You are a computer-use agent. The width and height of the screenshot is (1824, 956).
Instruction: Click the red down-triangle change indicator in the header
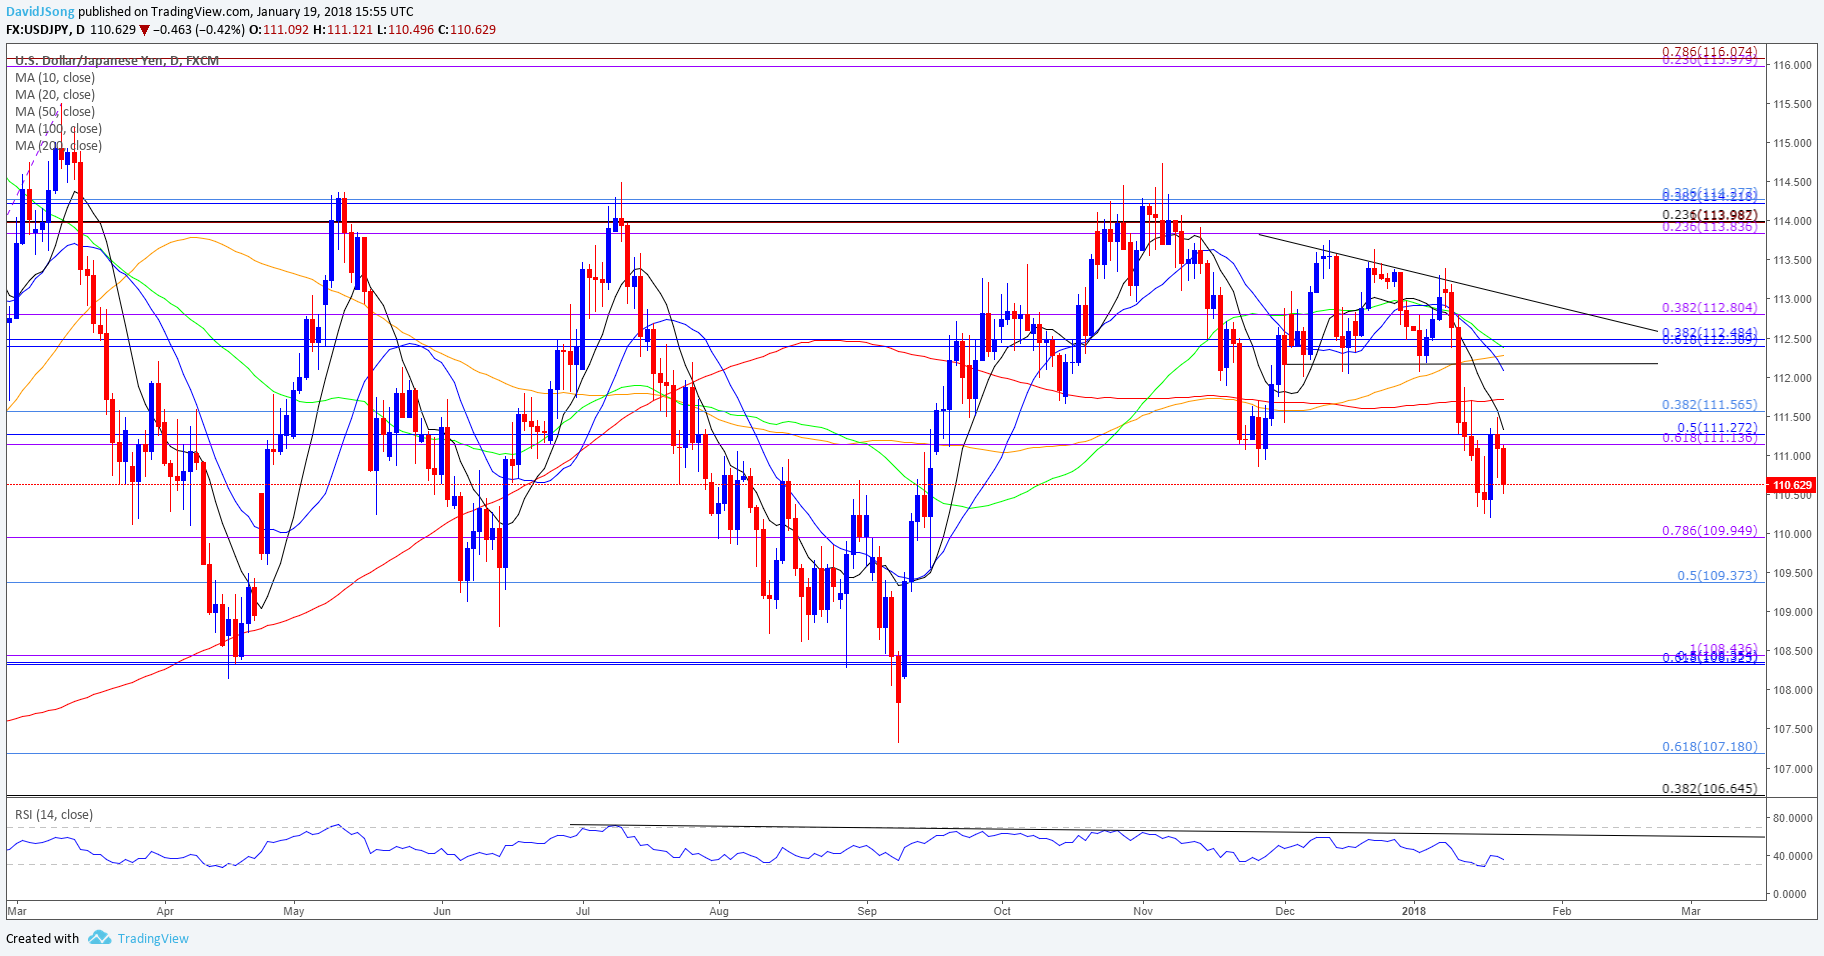(145, 30)
